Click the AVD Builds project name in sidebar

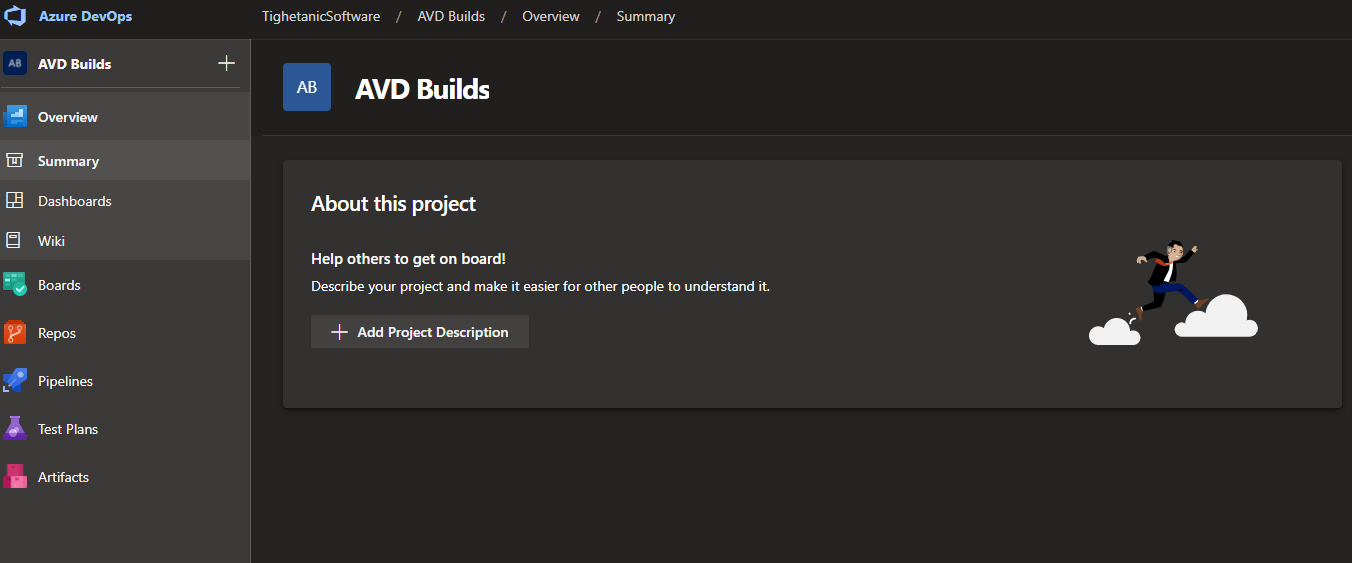point(75,64)
